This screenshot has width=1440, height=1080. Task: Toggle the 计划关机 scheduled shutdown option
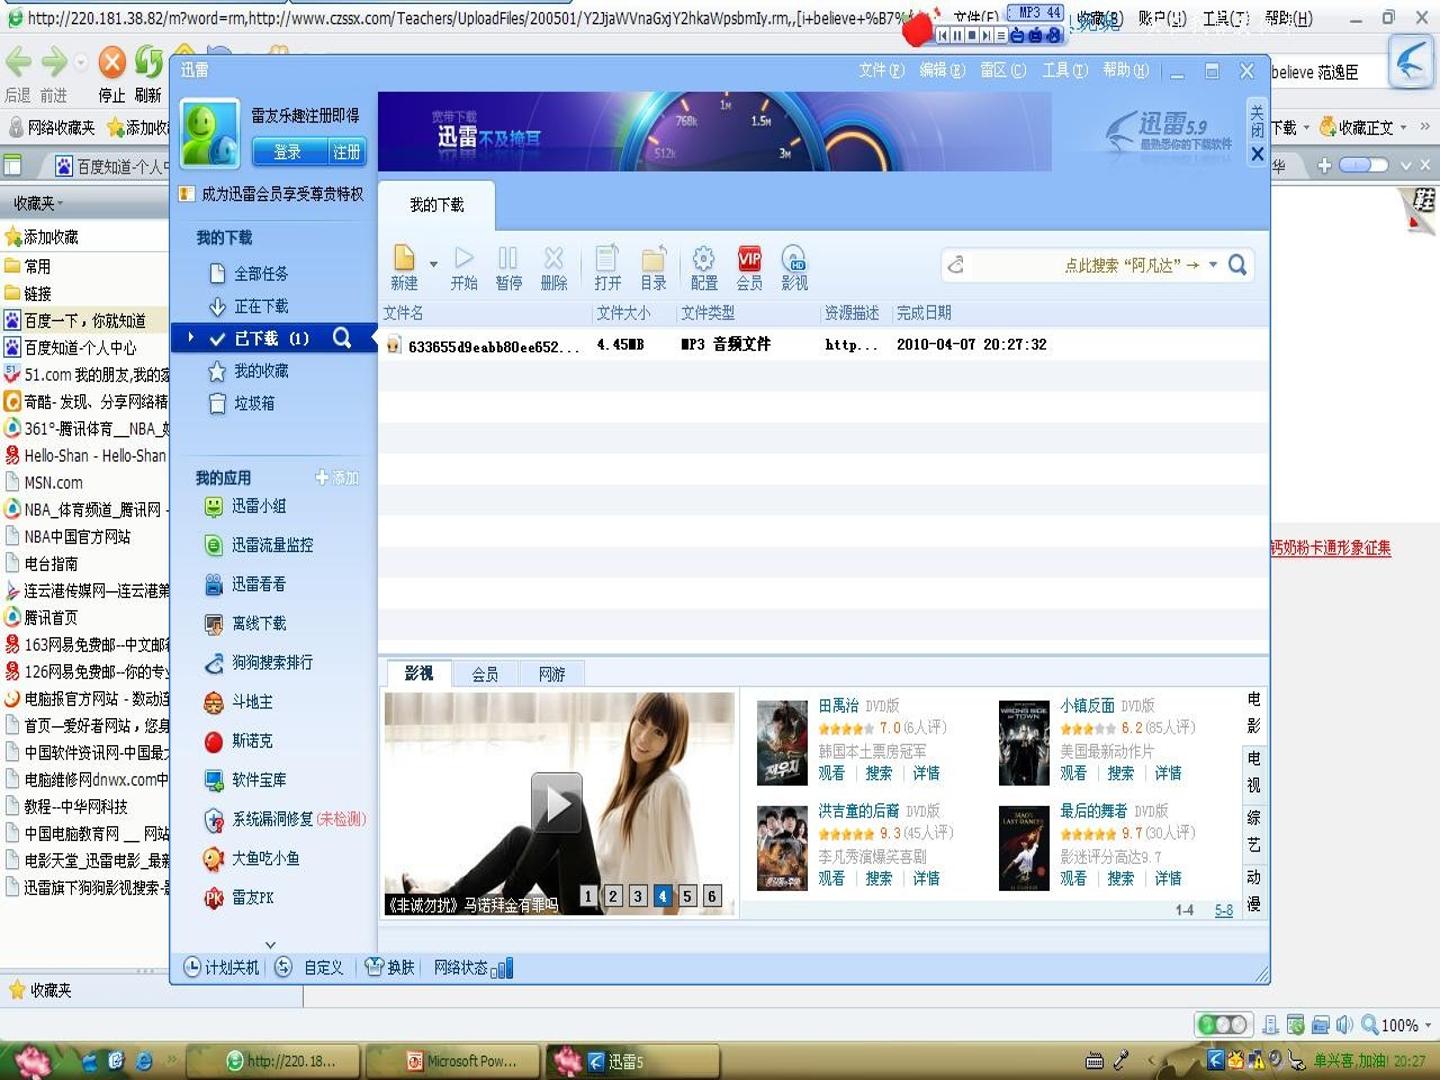[x=222, y=967]
